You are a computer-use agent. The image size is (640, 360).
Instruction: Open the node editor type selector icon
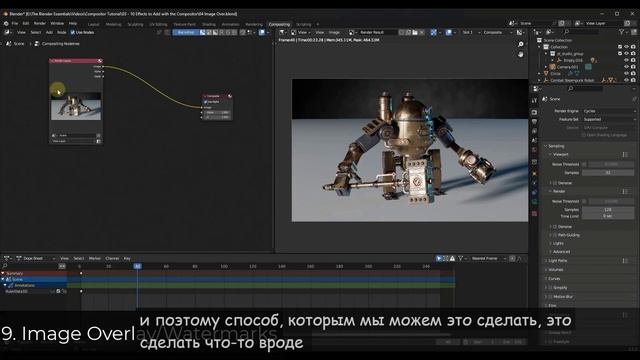click(x=7, y=32)
